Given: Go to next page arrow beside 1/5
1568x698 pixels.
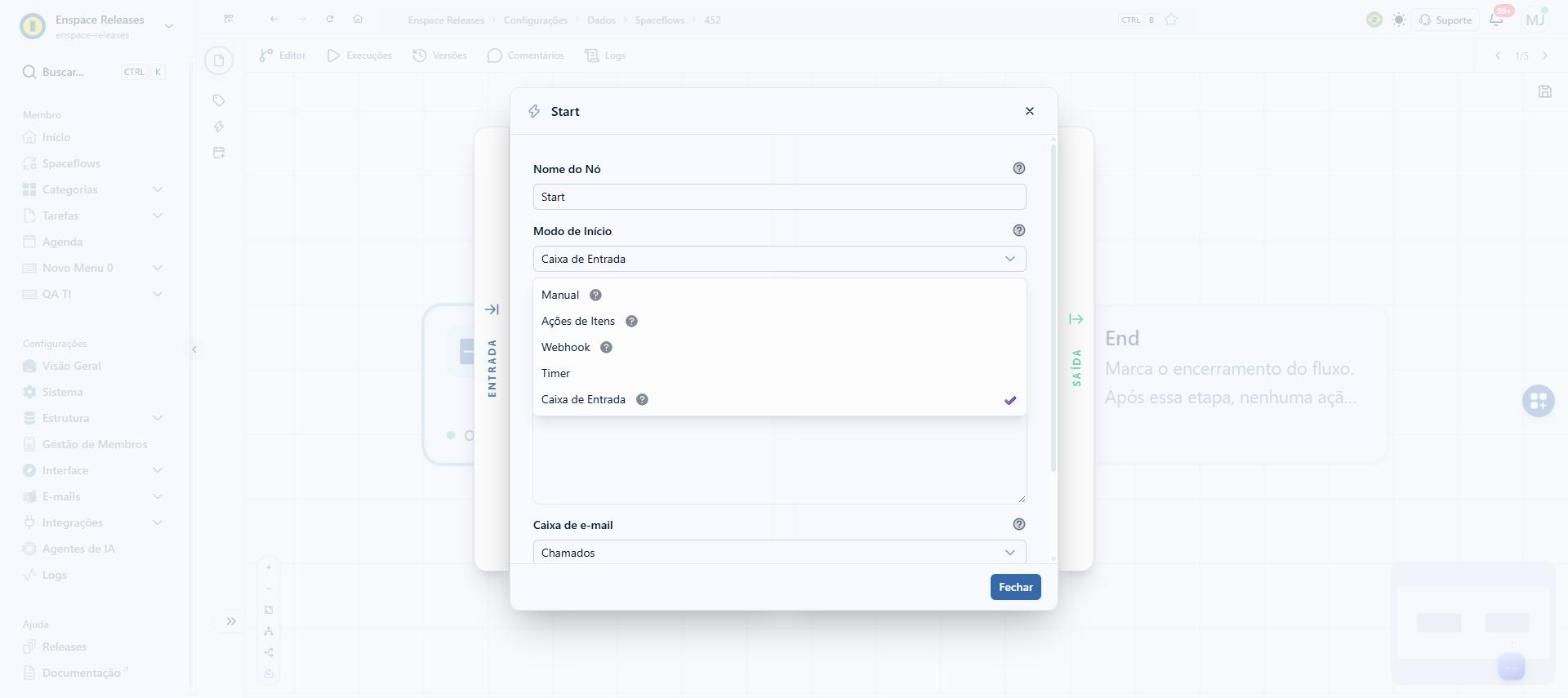Looking at the screenshot, I should (x=1545, y=56).
